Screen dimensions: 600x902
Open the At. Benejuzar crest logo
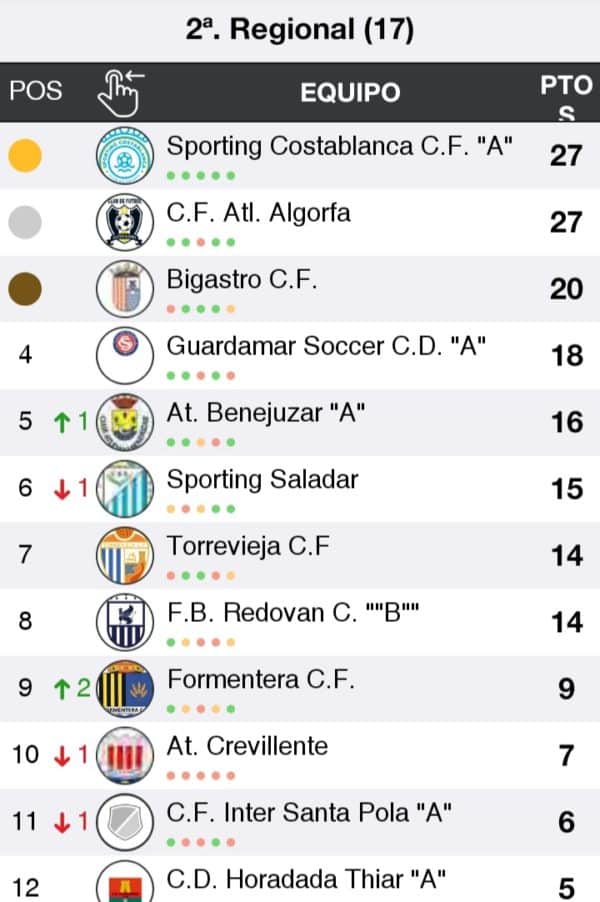pyautogui.click(x=125, y=422)
